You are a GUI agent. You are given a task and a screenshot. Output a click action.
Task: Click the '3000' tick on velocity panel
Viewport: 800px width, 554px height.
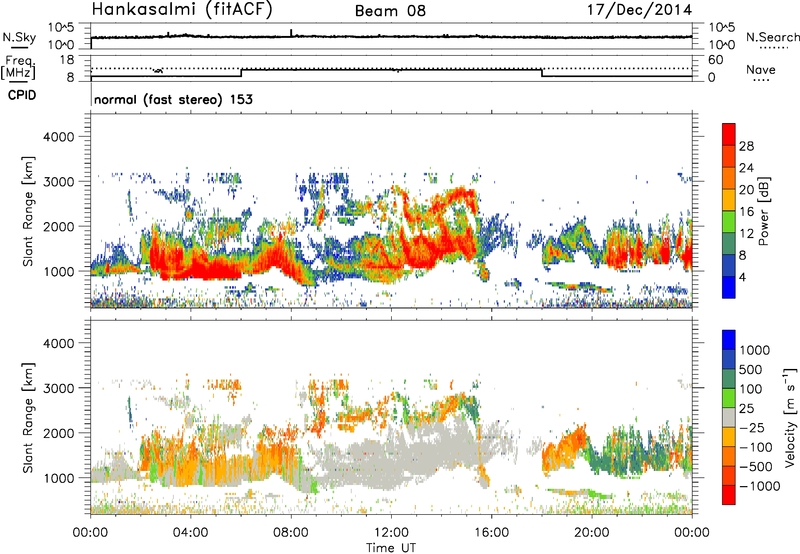[59, 388]
